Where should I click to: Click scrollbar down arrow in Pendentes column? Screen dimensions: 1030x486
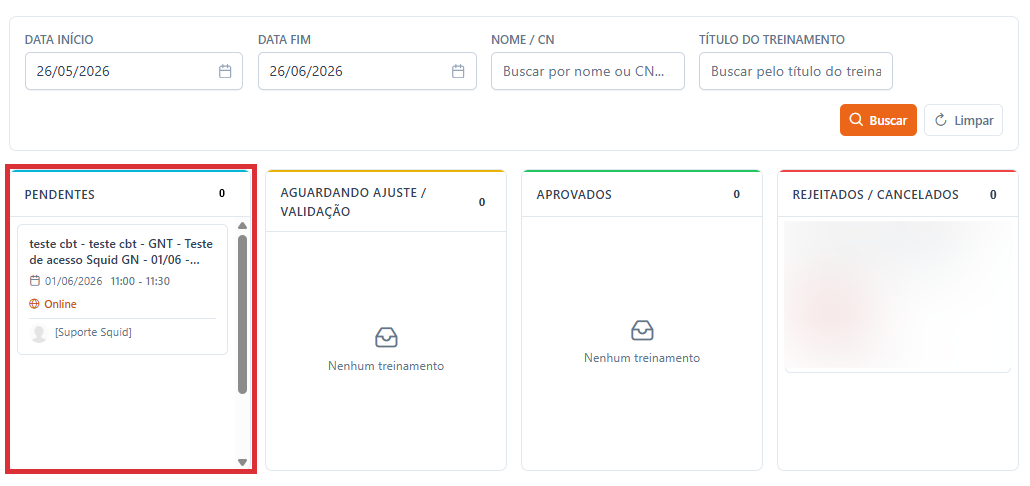point(242,462)
